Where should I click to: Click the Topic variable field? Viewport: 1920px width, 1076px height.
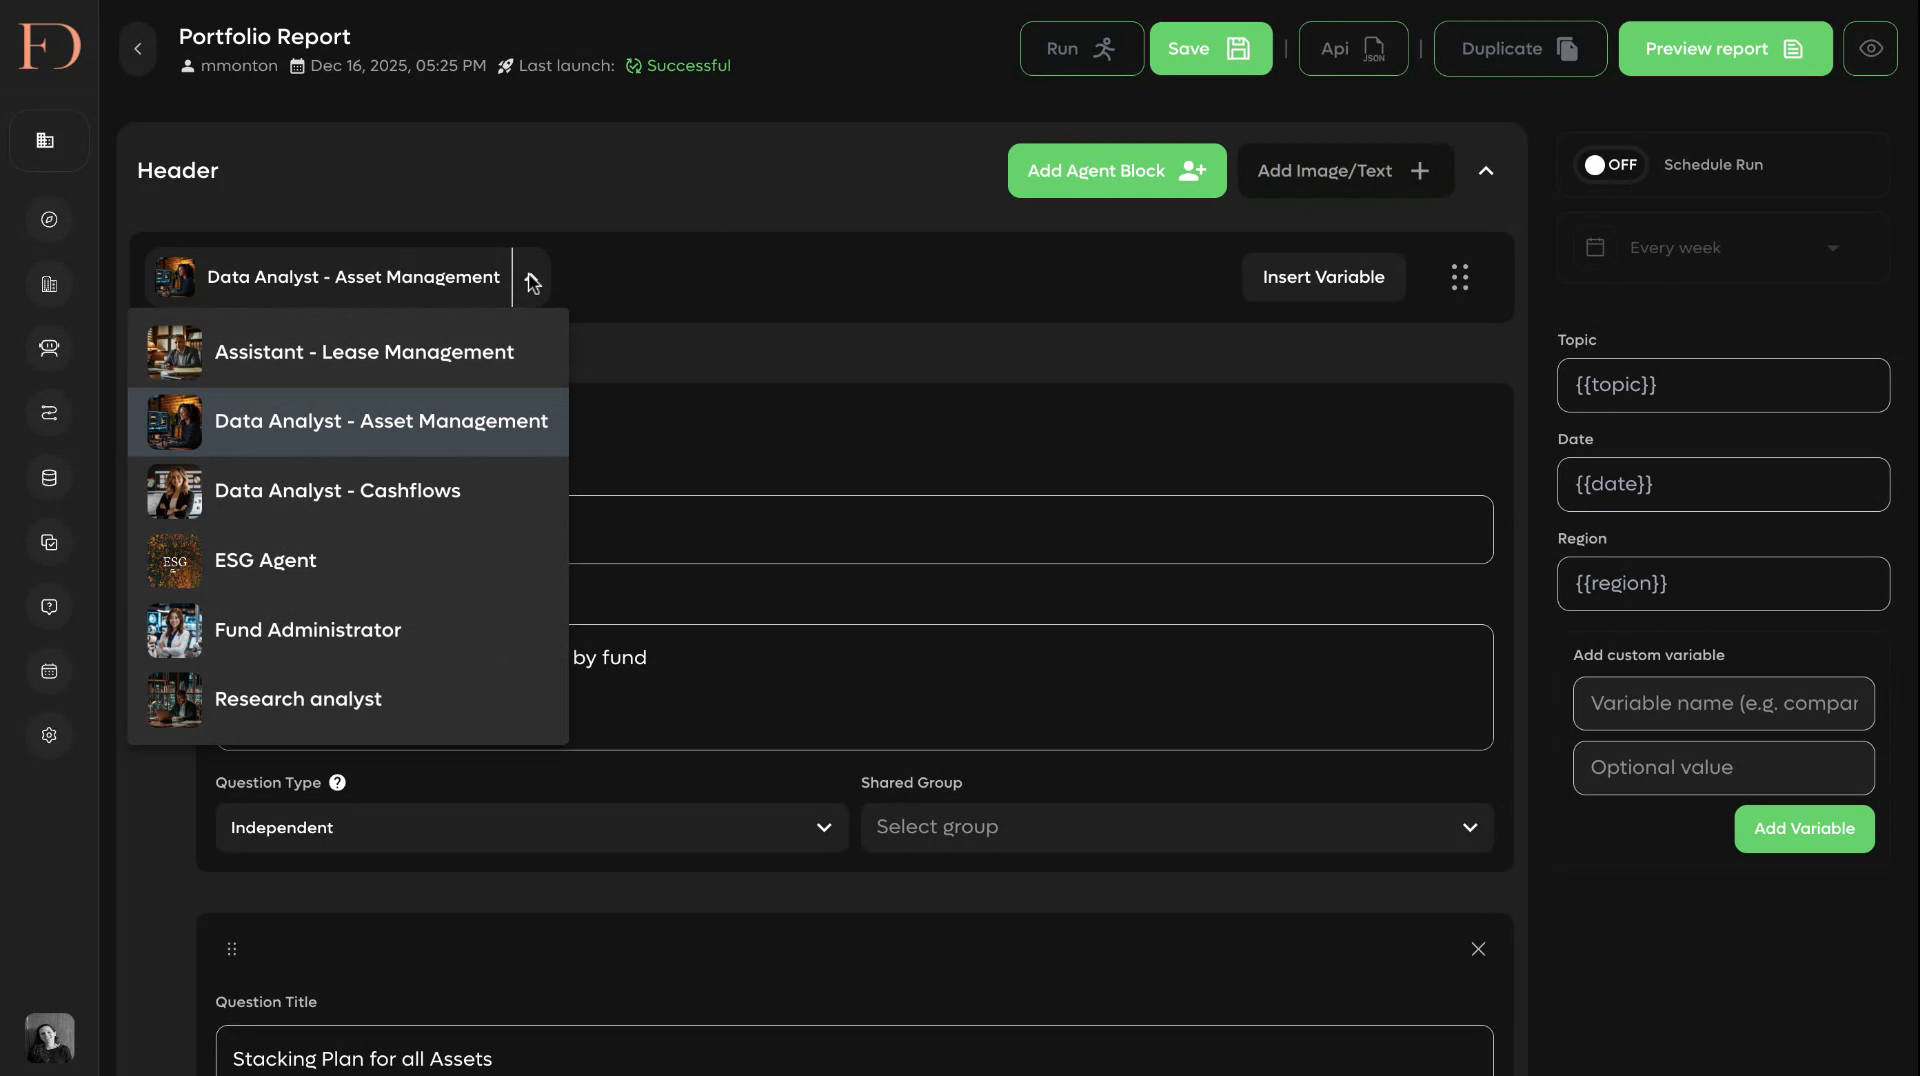[1723, 385]
